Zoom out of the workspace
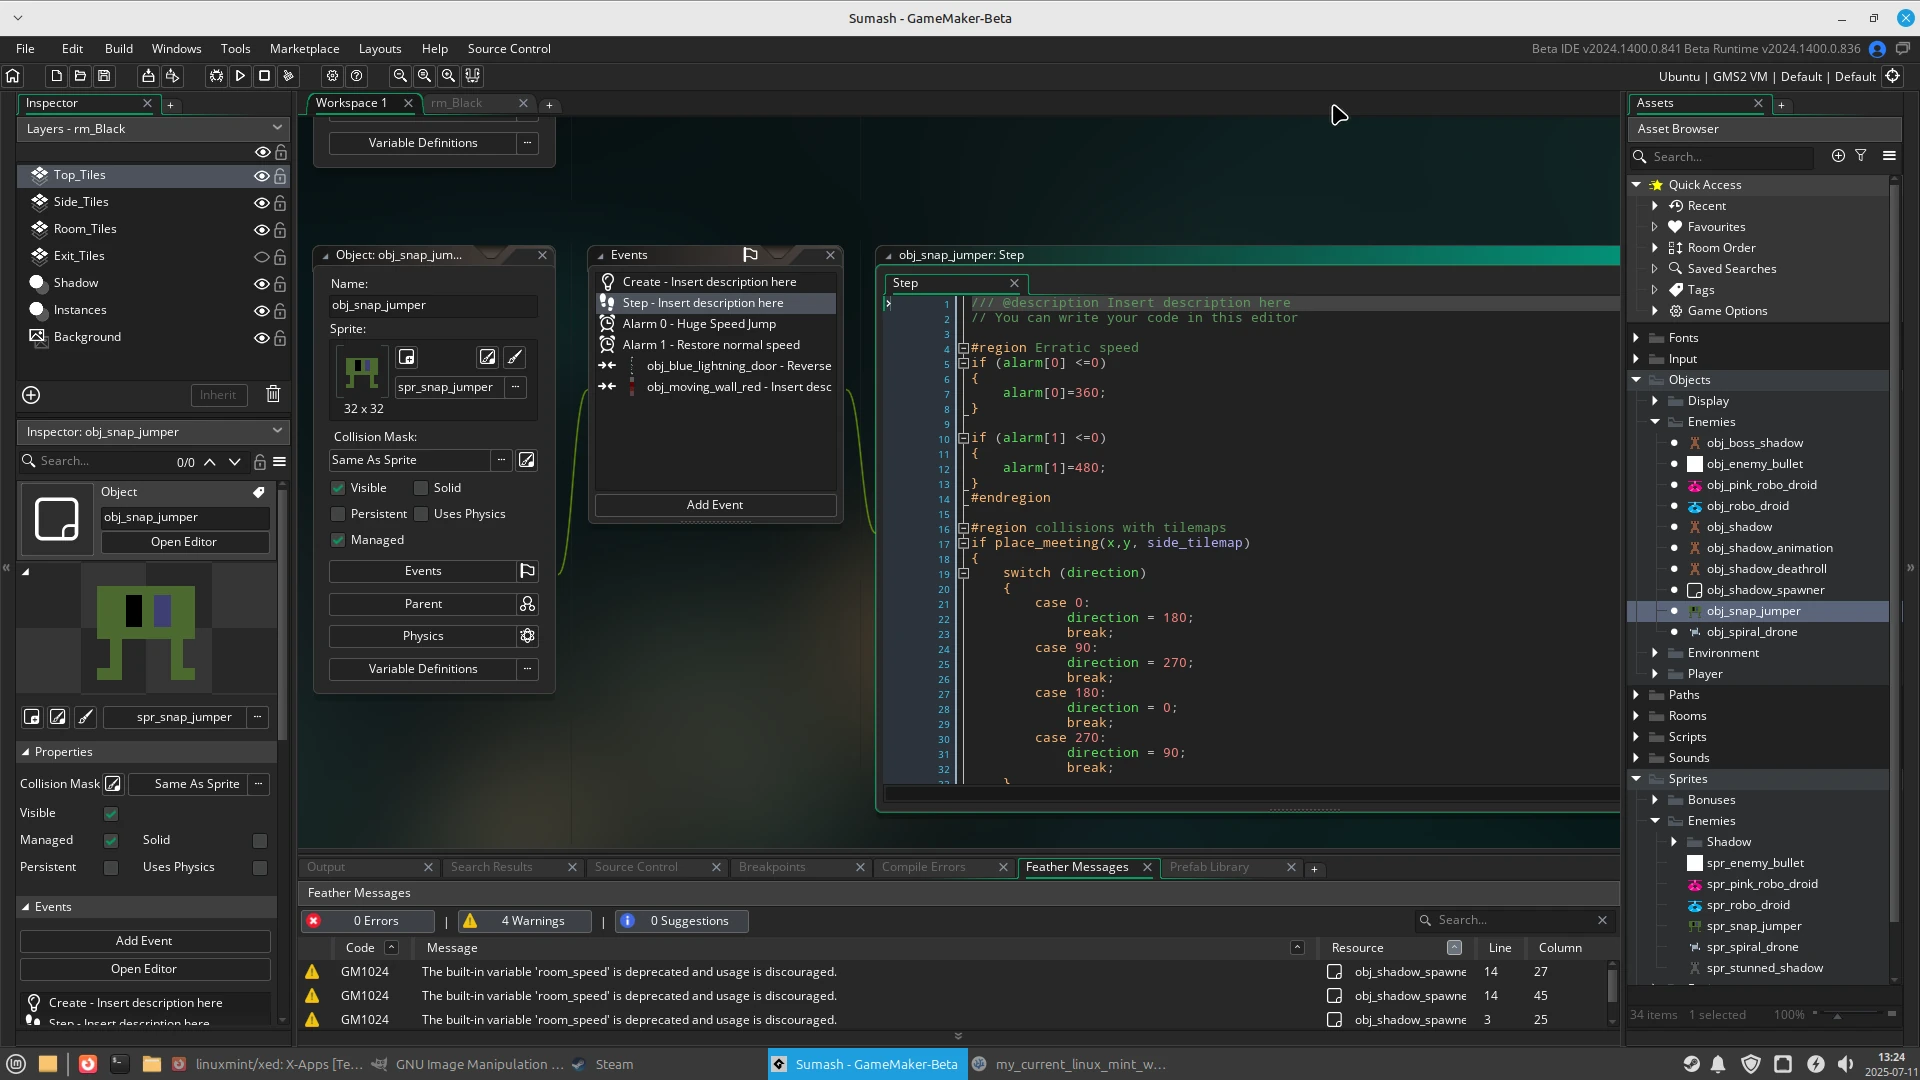 point(400,76)
